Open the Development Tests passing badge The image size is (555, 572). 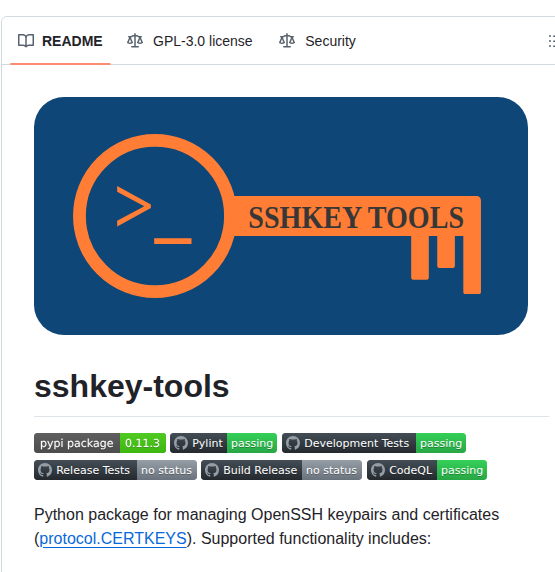(374, 443)
